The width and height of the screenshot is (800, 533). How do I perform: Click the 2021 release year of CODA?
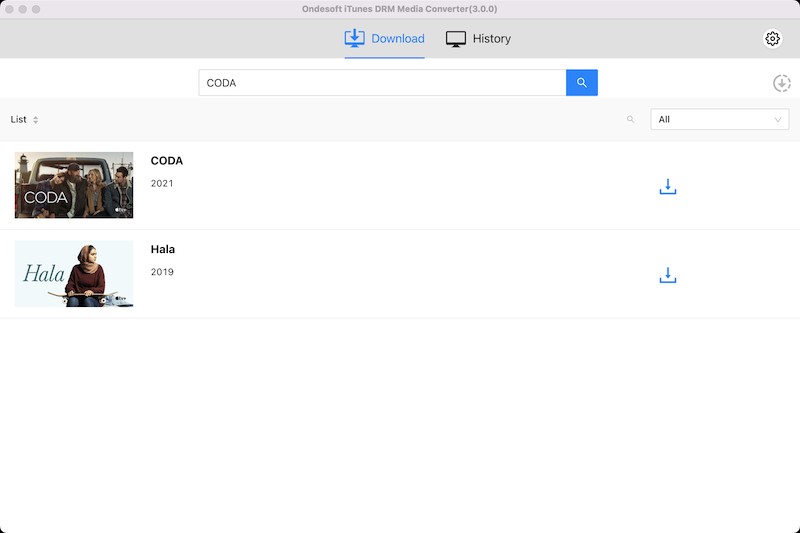pyautogui.click(x=162, y=184)
